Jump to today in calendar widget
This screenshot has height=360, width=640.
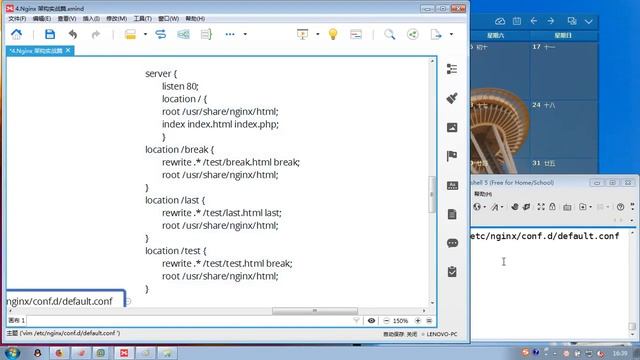coord(517,21)
